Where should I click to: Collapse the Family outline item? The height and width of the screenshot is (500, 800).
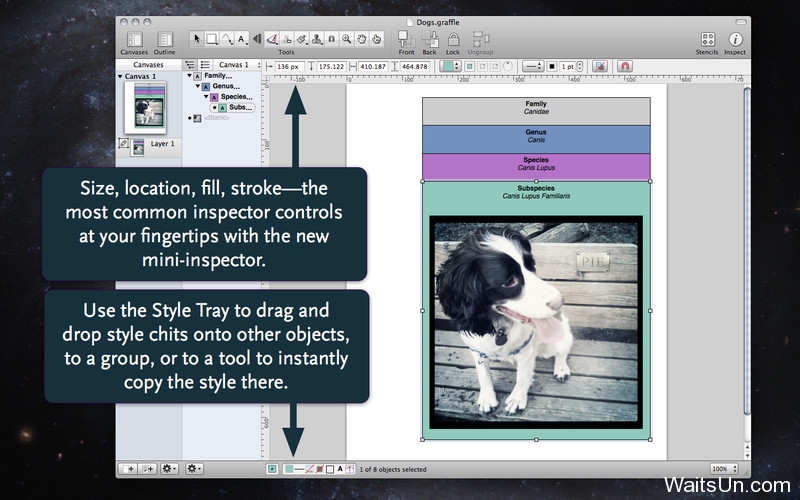point(187,76)
